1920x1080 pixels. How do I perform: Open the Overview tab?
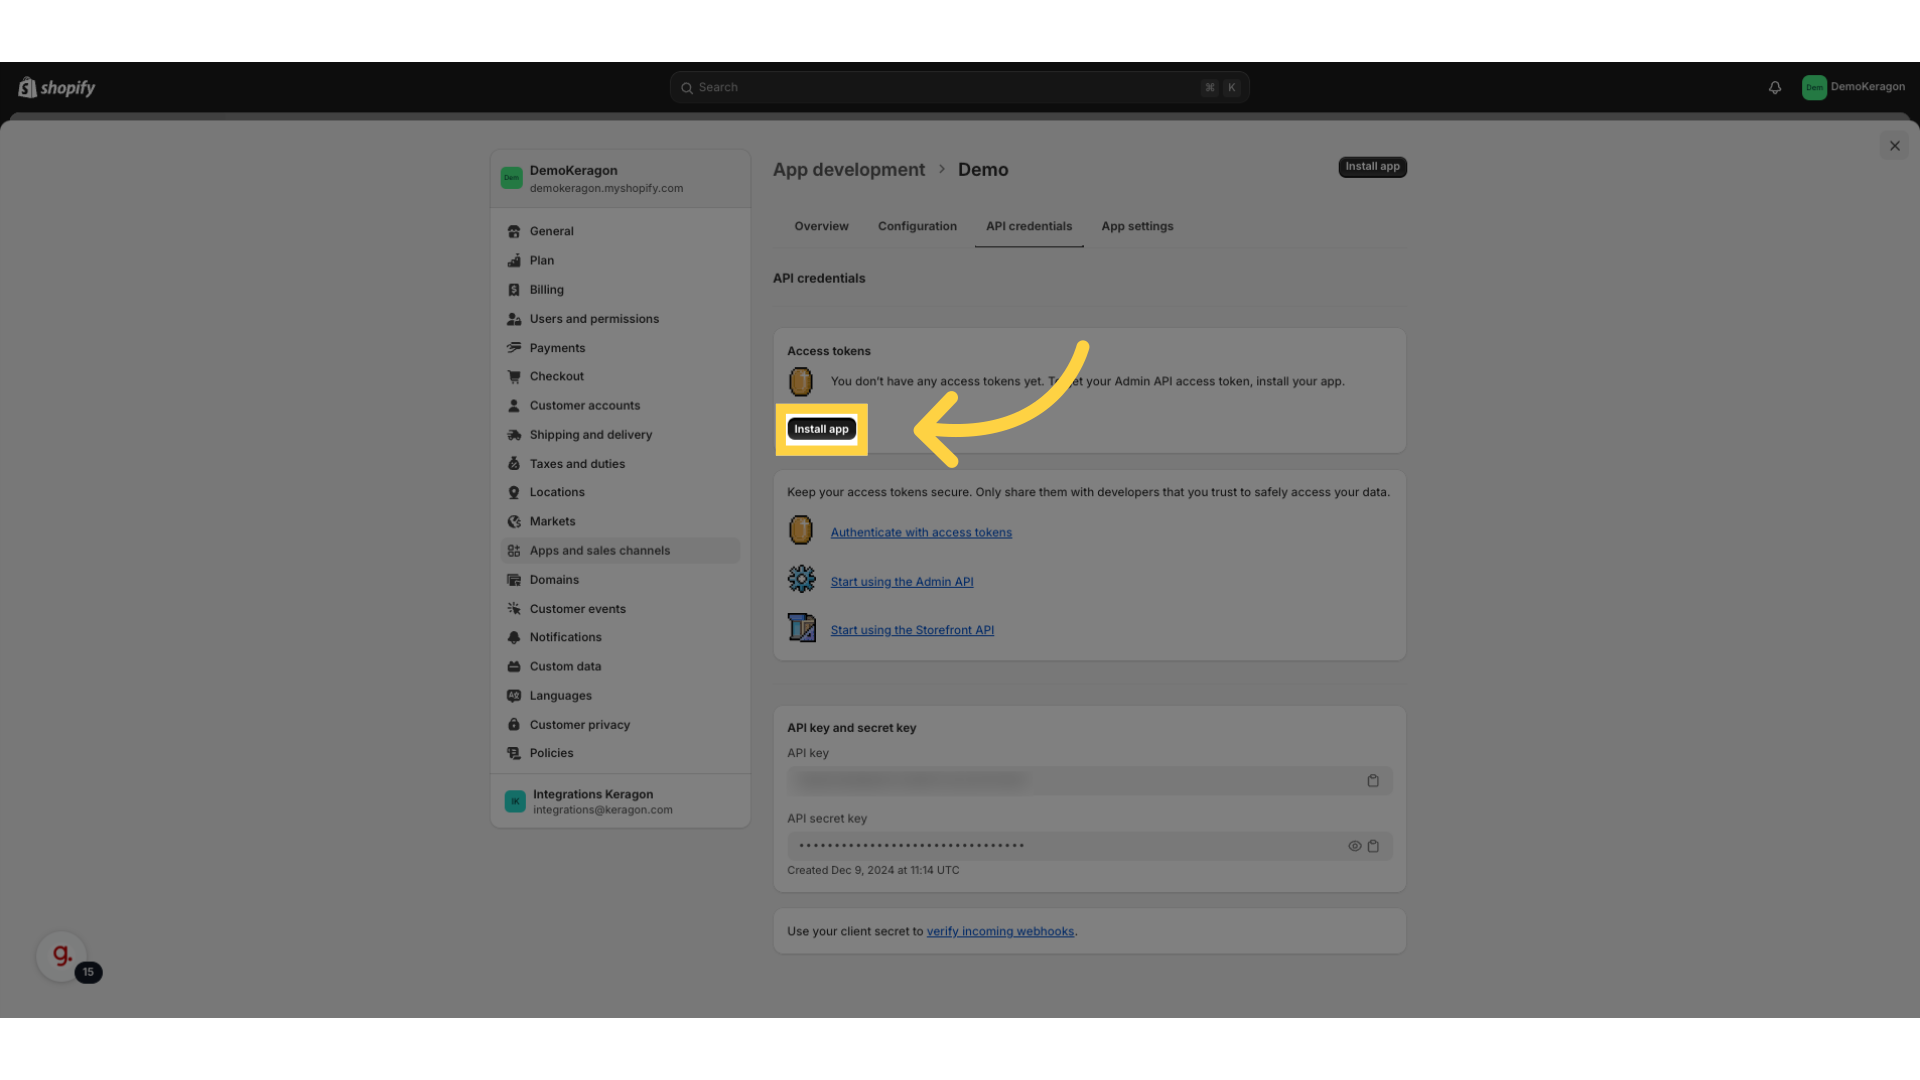pos(821,227)
